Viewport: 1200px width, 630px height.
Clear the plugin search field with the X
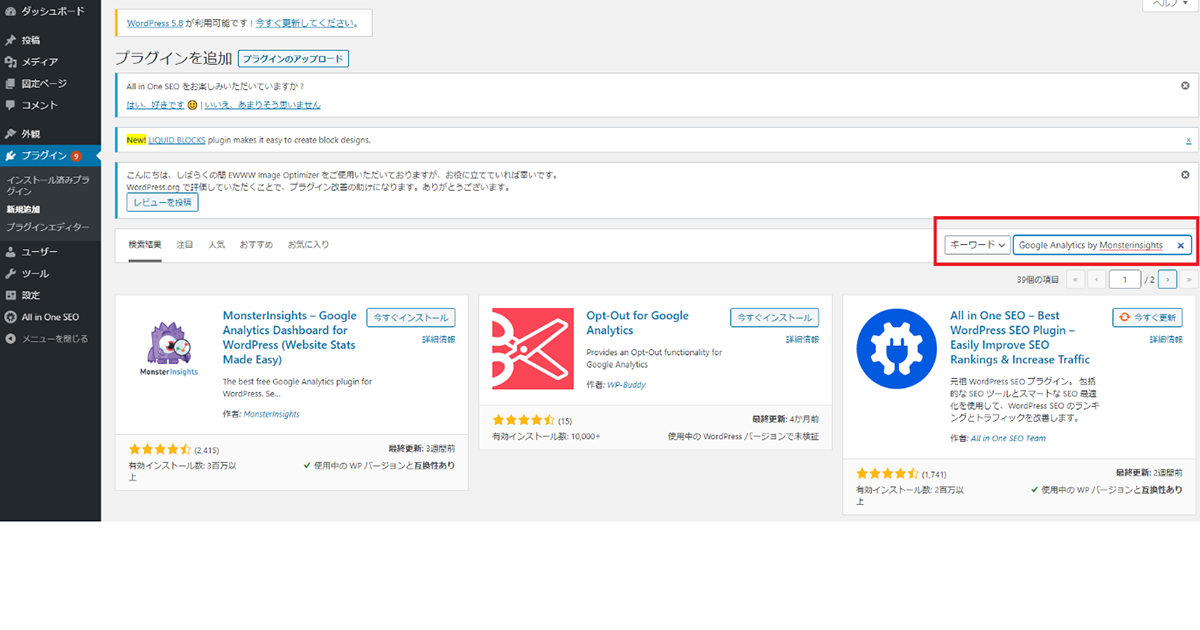[x=1180, y=244]
